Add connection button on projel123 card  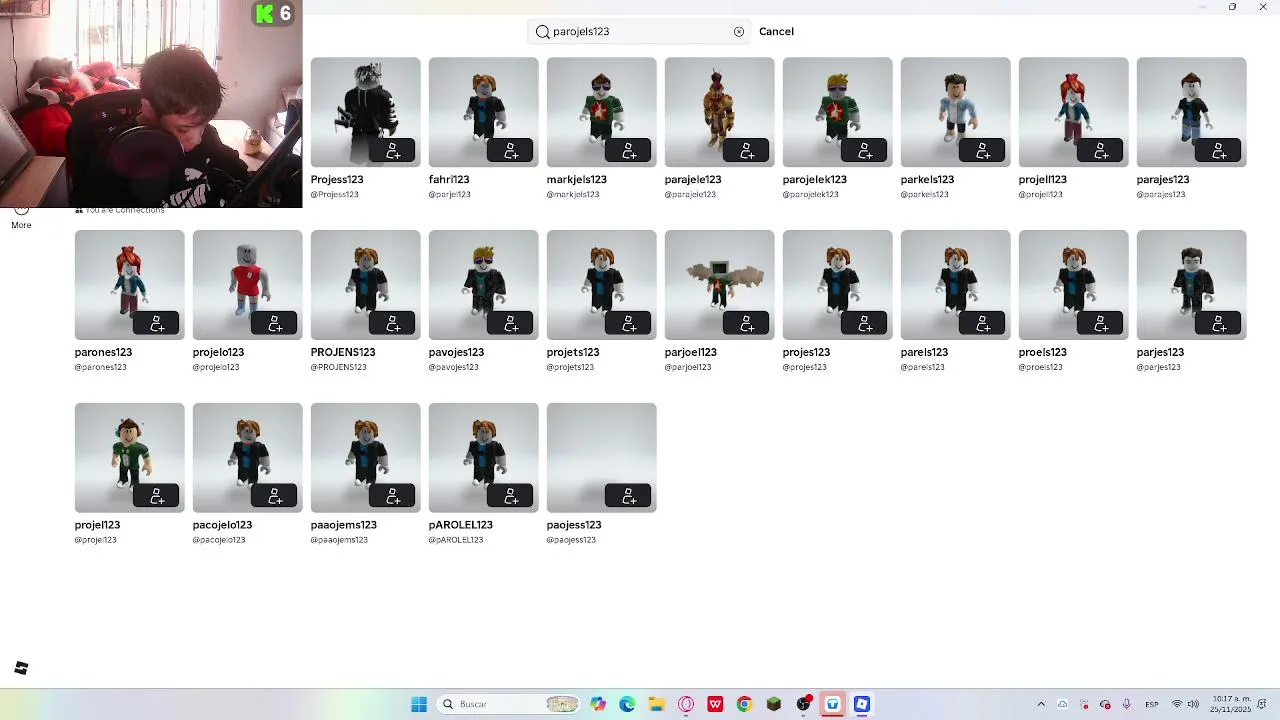pyautogui.click(x=157, y=497)
